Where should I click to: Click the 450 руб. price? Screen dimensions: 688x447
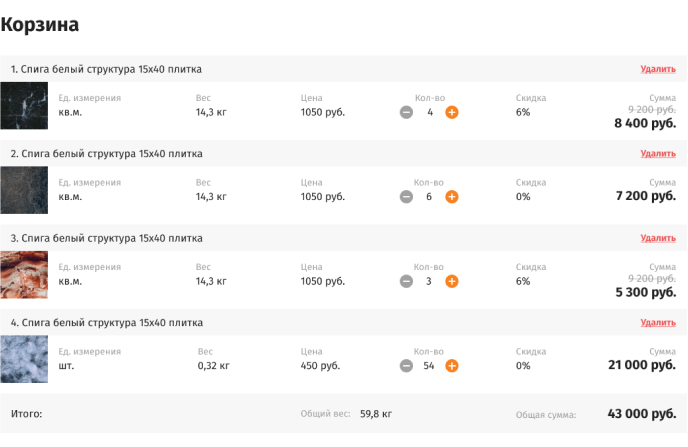320,365
